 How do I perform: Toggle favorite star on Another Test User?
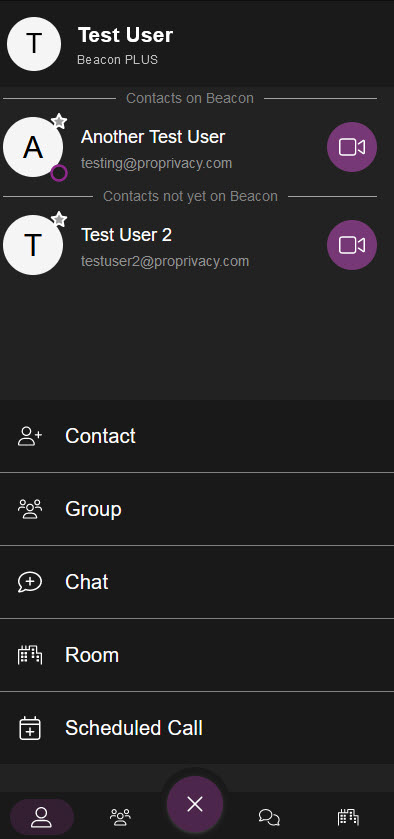(59, 121)
